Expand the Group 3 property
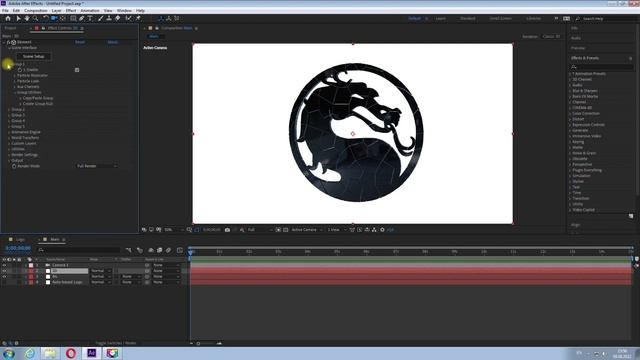Image resolution: width=640 pixels, height=360 pixels. pos(9,116)
